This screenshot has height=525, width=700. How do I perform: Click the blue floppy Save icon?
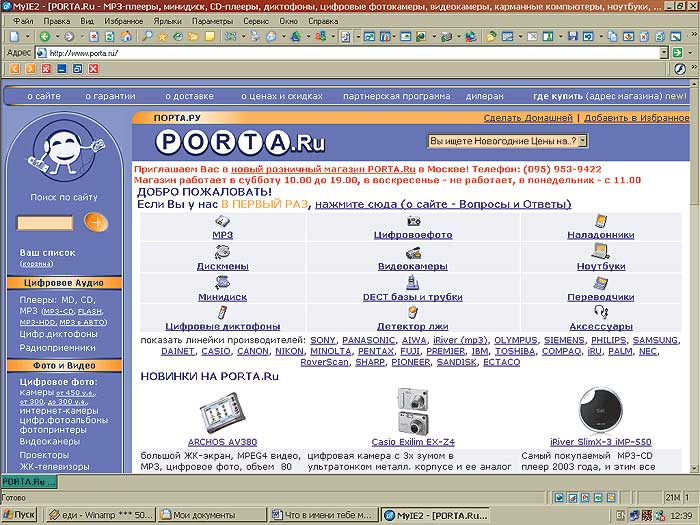(x=573, y=37)
